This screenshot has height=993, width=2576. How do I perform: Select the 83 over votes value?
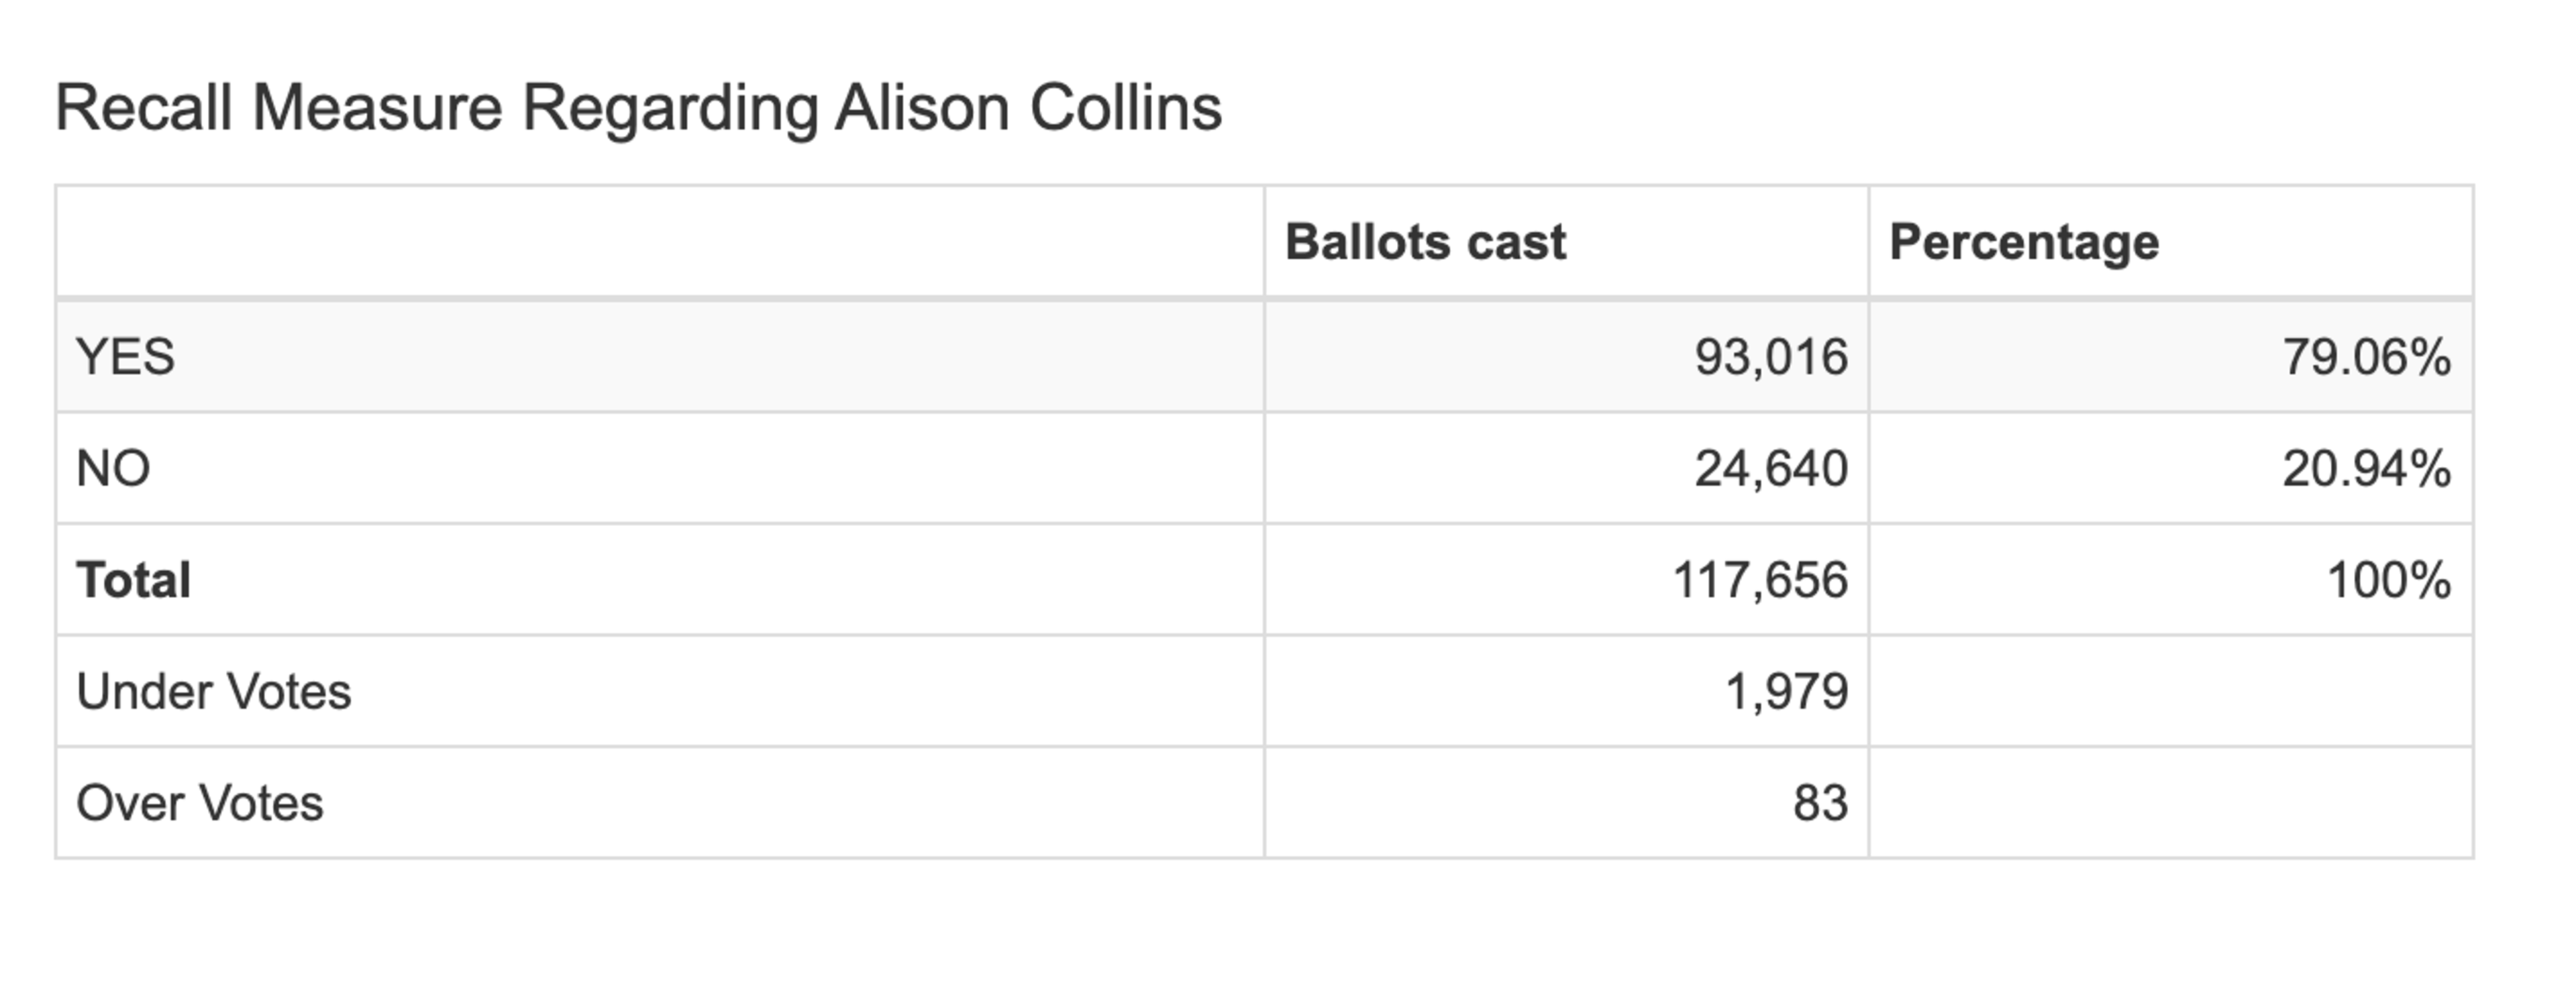[1820, 803]
